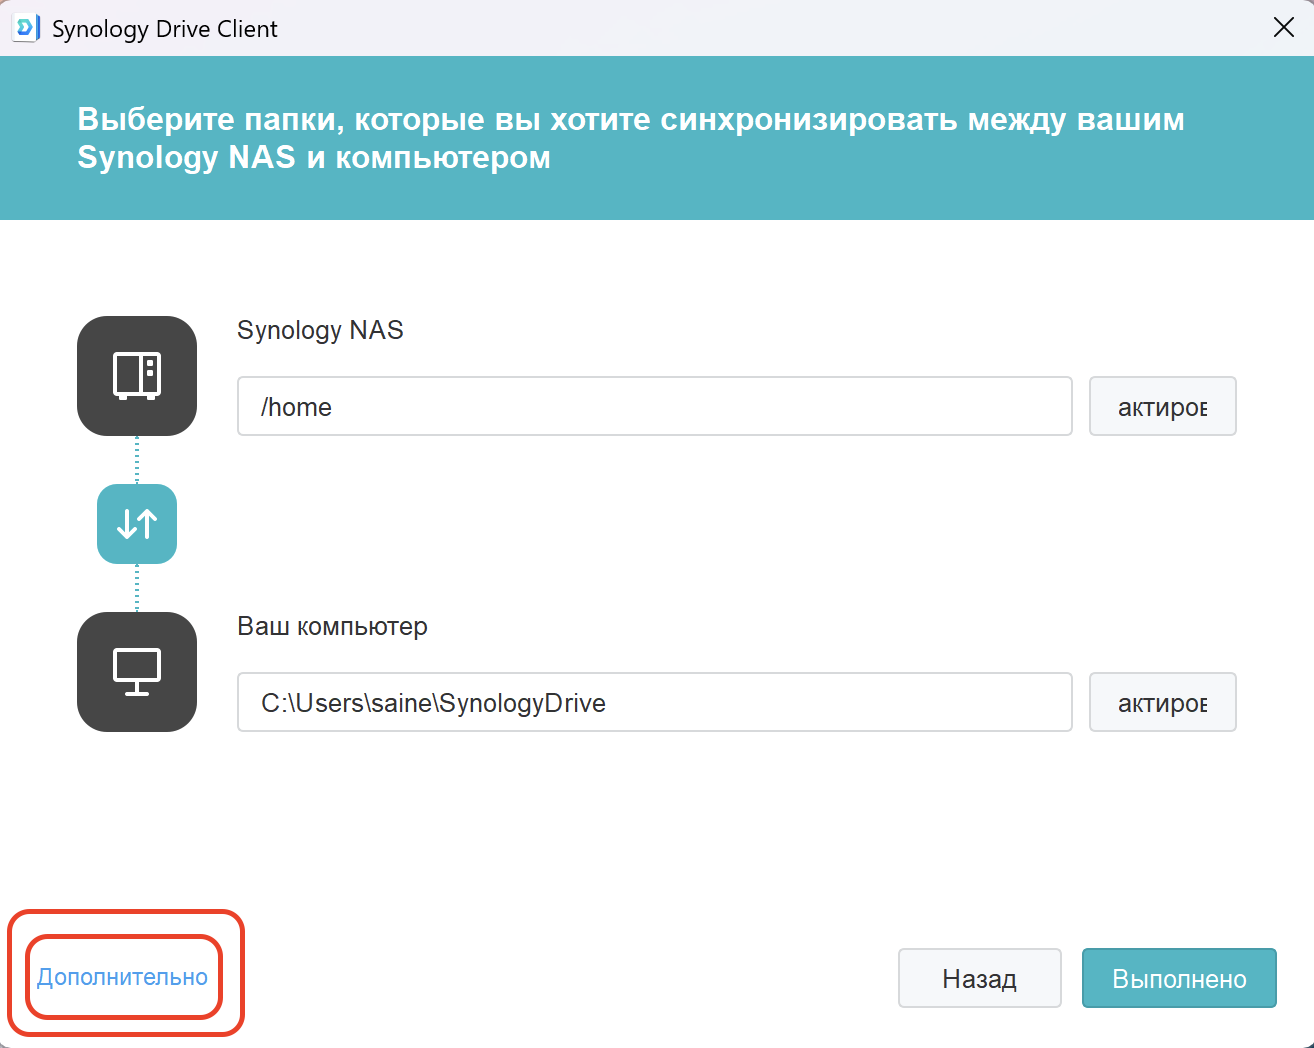
Task: Finish setup with the Выполнено button
Action: [x=1179, y=978]
